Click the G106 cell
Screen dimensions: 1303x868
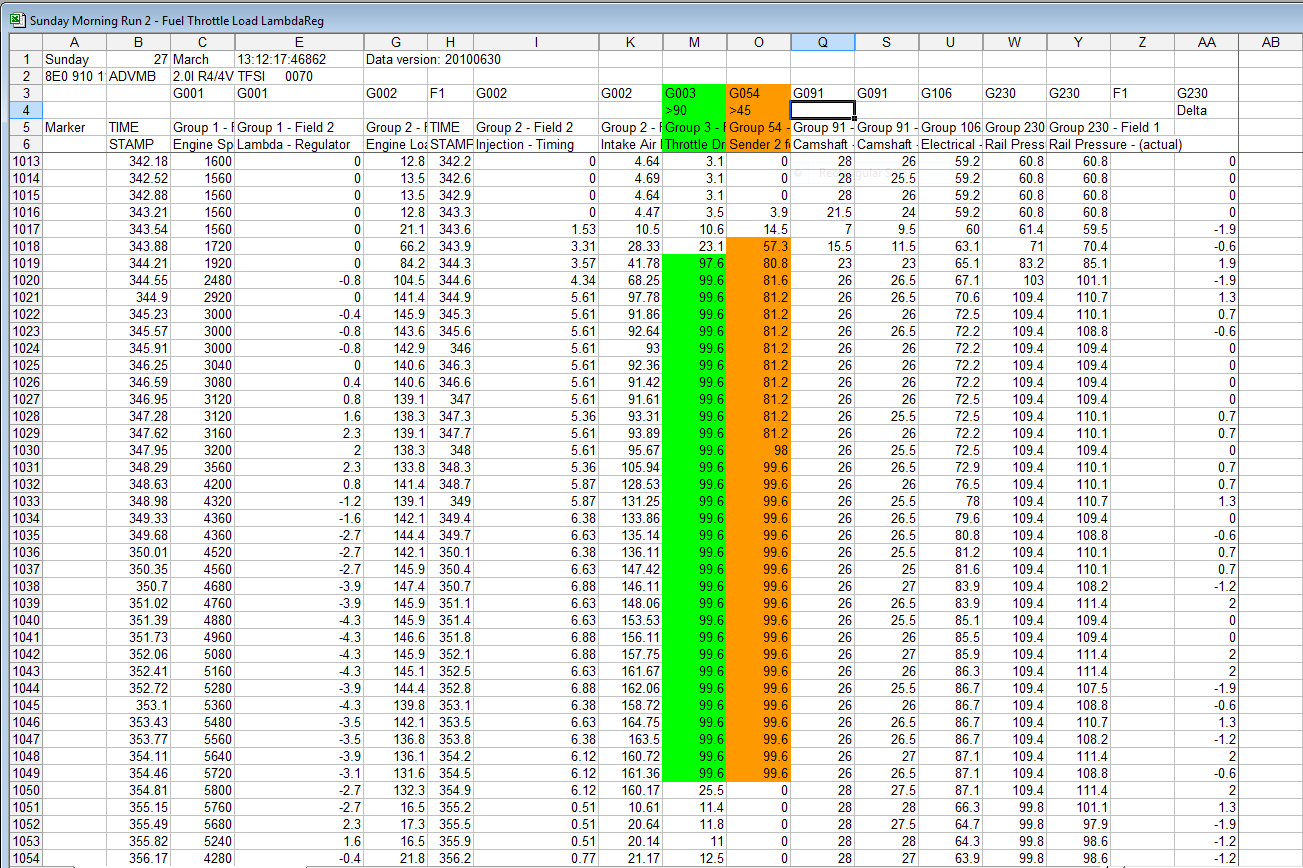coord(950,93)
